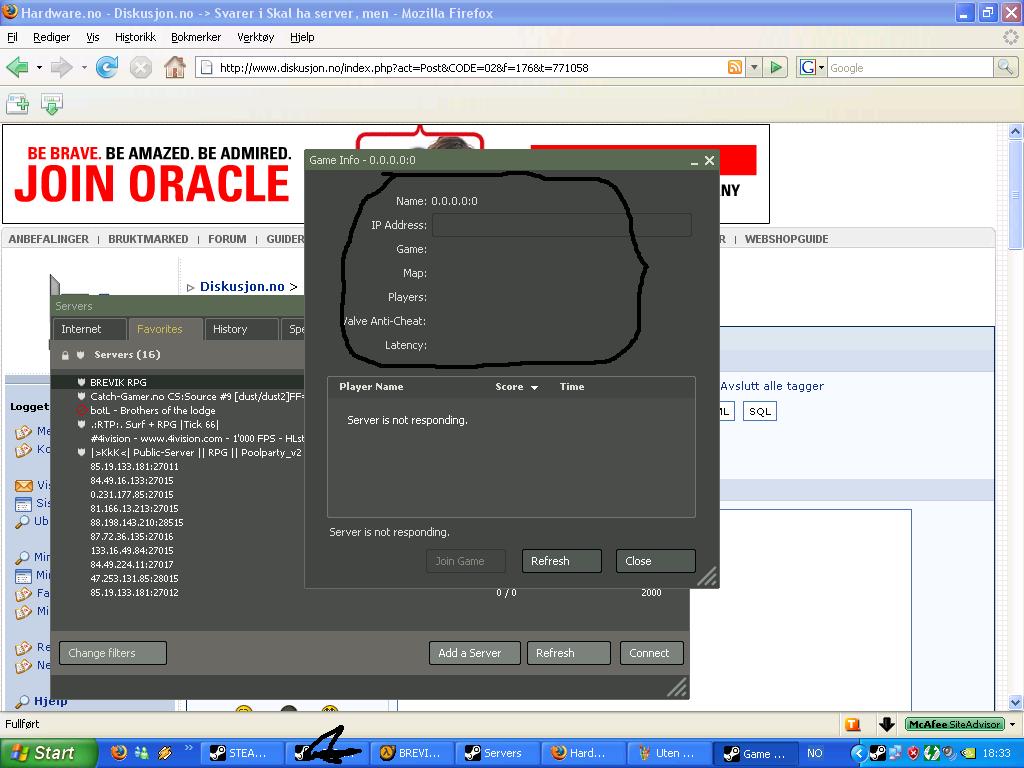Click the green plus bookmarks toolbar icon
This screenshot has width=1024, height=768.
[x=18, y=104]
